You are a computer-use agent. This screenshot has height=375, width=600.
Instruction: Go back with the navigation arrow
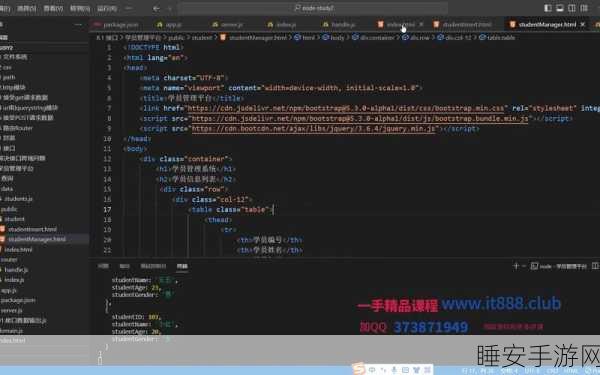tap(156, 8)
